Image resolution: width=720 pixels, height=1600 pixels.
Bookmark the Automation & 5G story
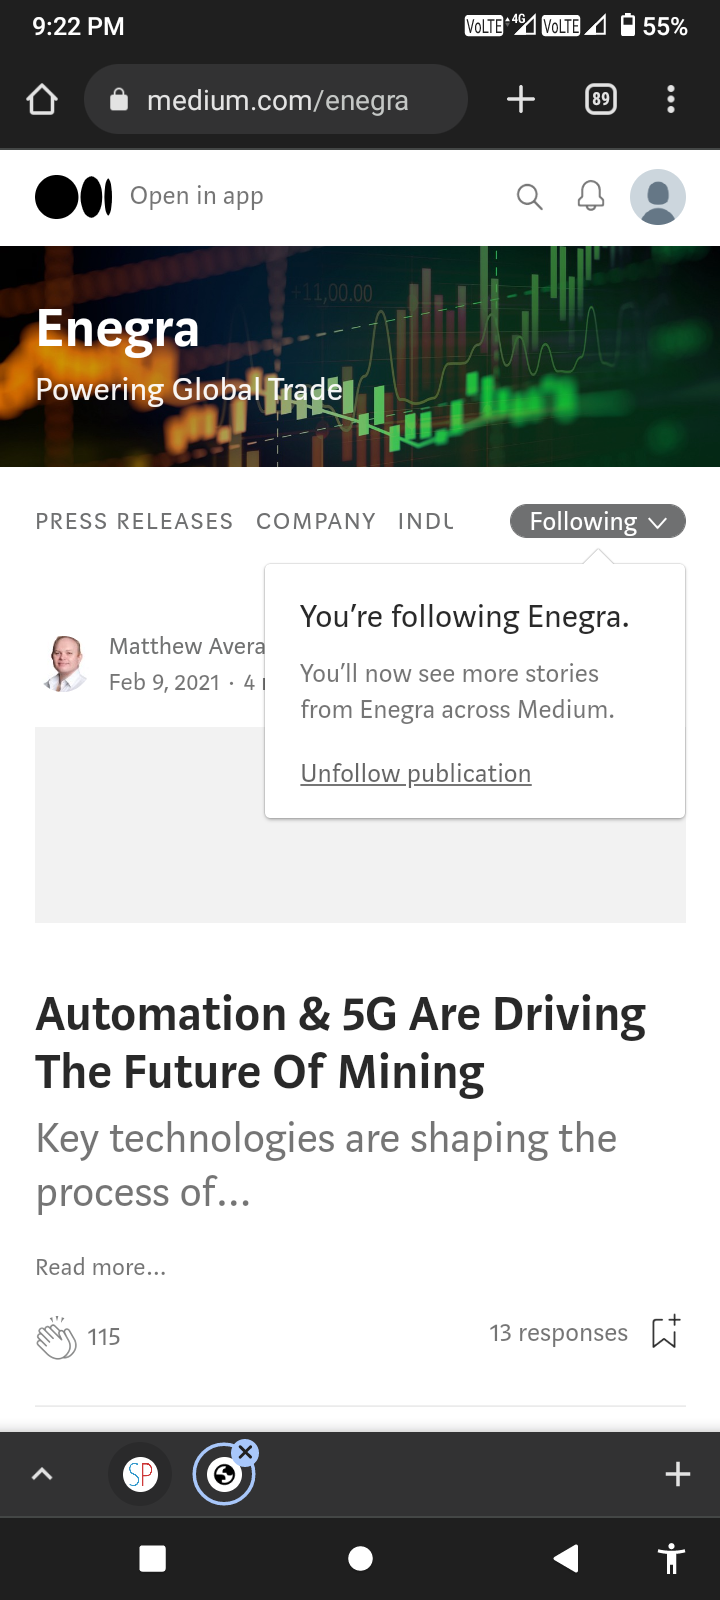pyautogui.click(x=665, y=1332)
